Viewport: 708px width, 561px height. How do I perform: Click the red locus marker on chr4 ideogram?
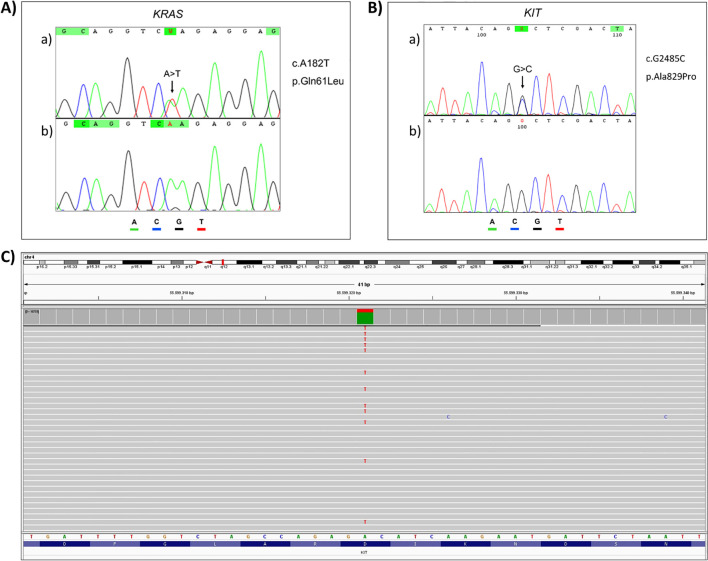pos(223,262)
